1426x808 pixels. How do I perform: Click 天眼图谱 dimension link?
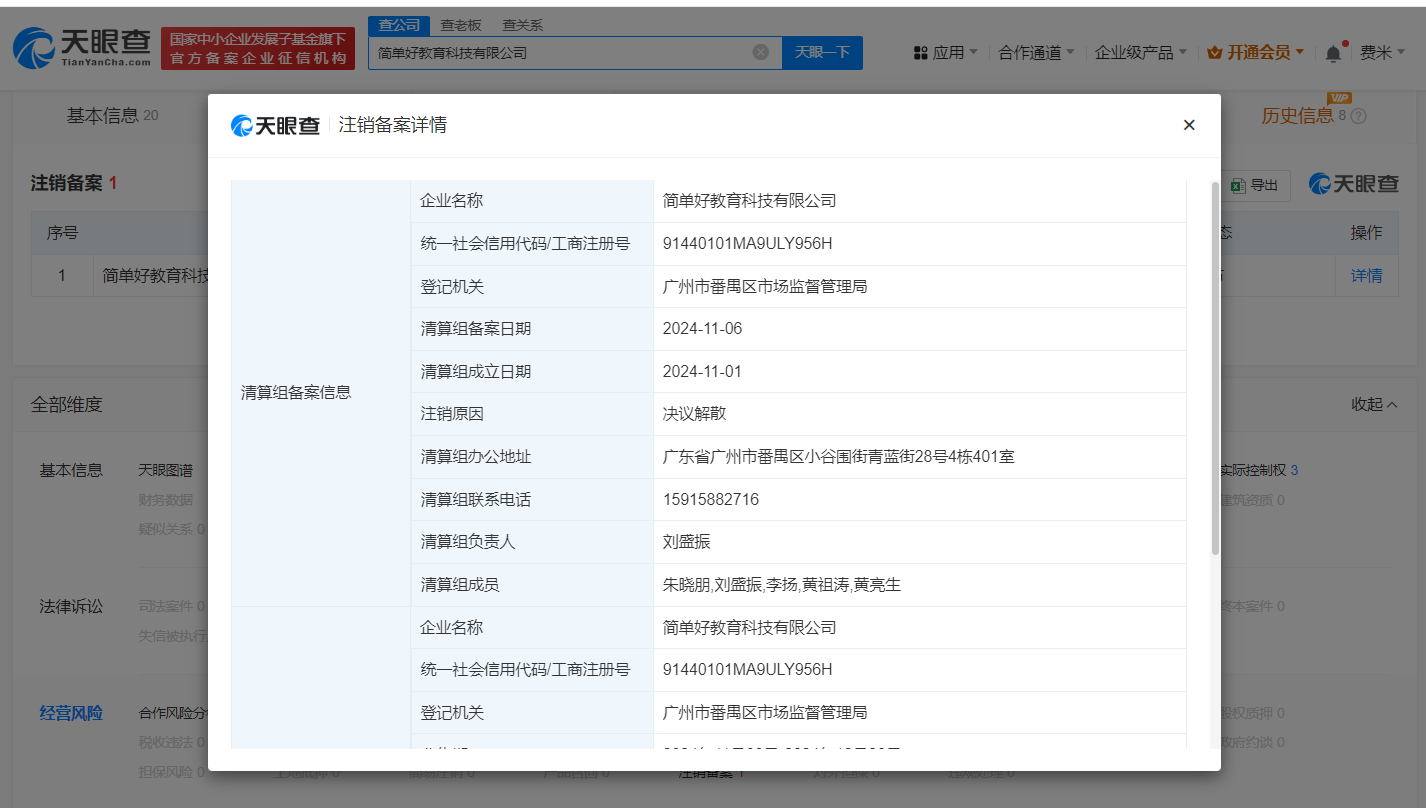(165, 470)
